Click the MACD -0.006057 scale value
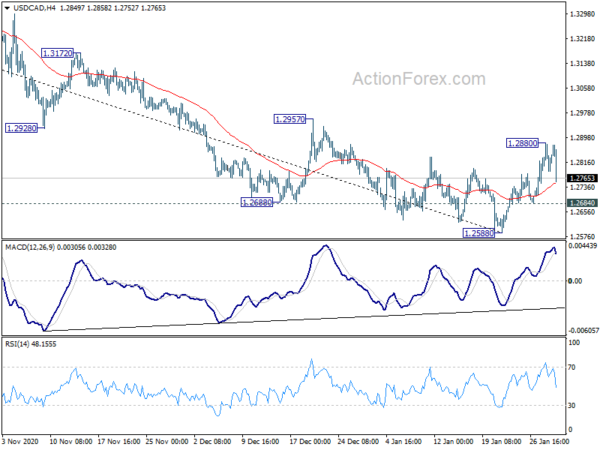 583,330
